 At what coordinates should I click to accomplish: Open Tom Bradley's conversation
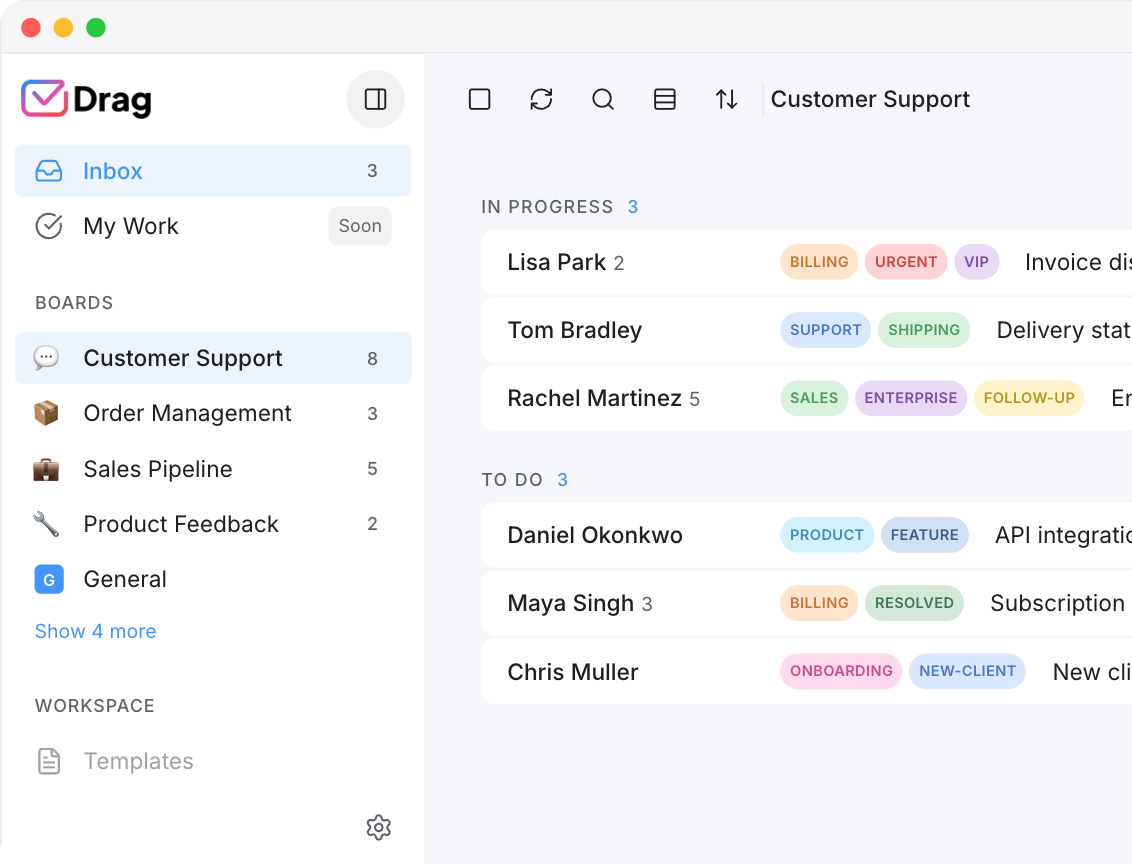click(x=806, y=330)
